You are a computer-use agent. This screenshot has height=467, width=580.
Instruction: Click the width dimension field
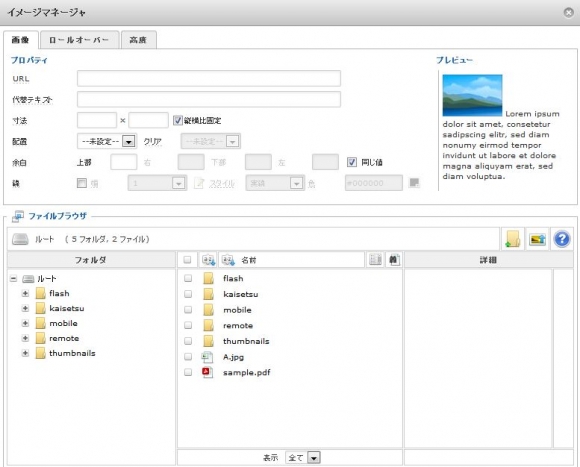coord(97,120)
